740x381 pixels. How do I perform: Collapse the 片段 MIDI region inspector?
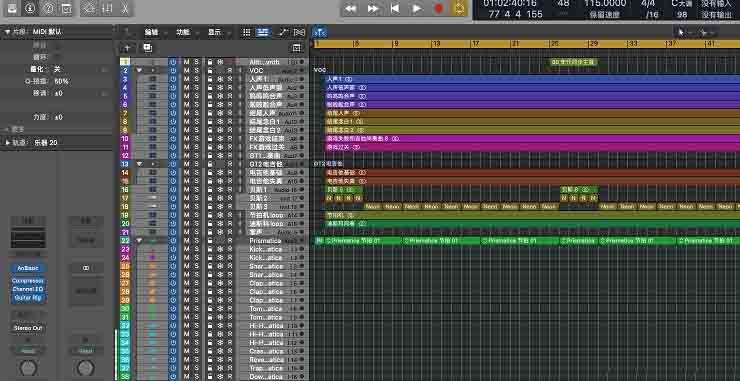click(8, 32)
